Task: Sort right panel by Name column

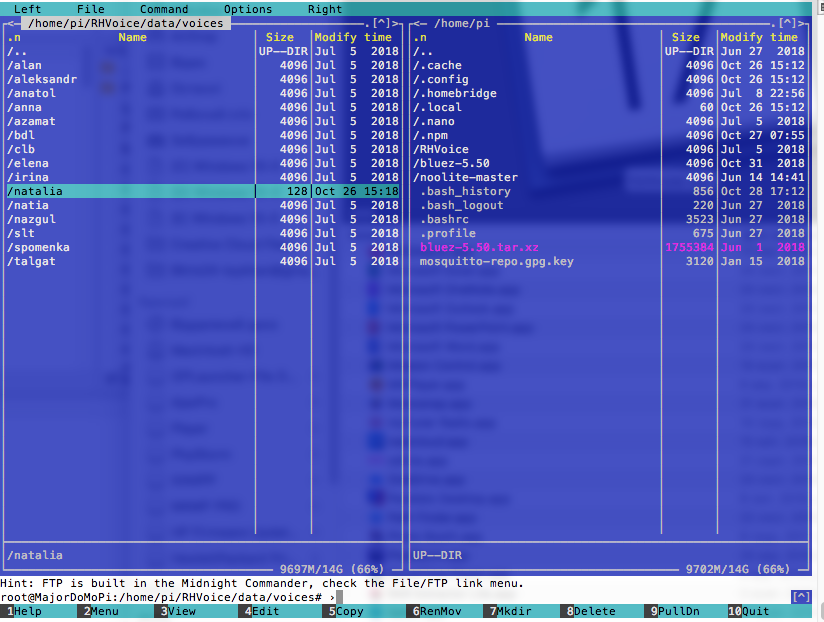Action: point(538,37)
